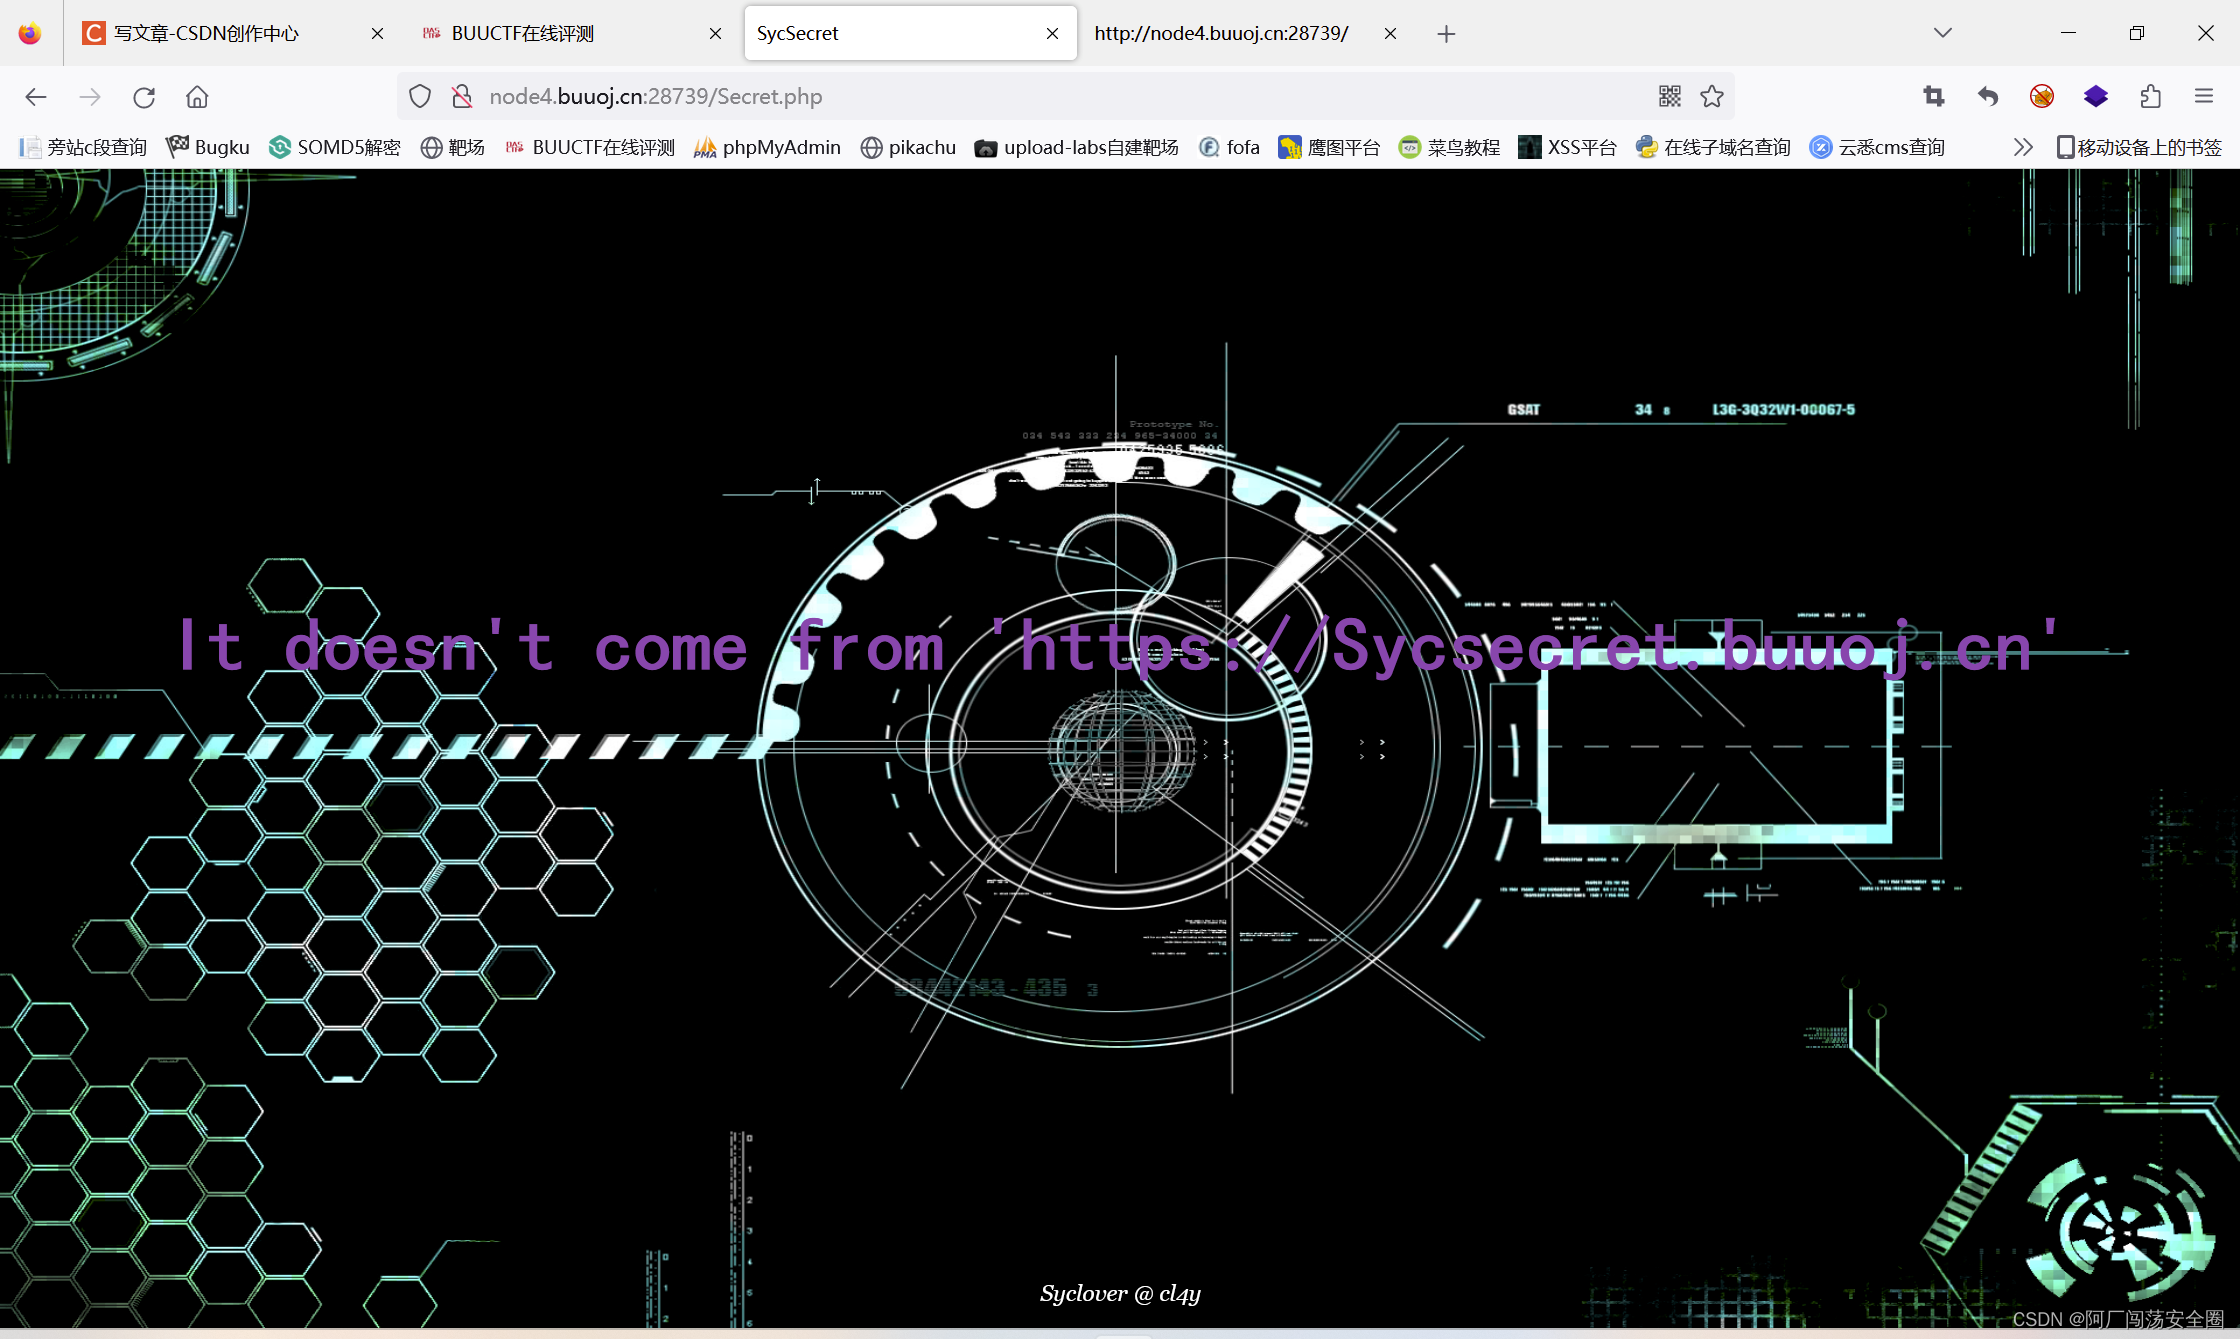The image size is (2240, 1339).
Task: Click the crossed-out Firefox extension icon
Action: [x=2042, y=96]
